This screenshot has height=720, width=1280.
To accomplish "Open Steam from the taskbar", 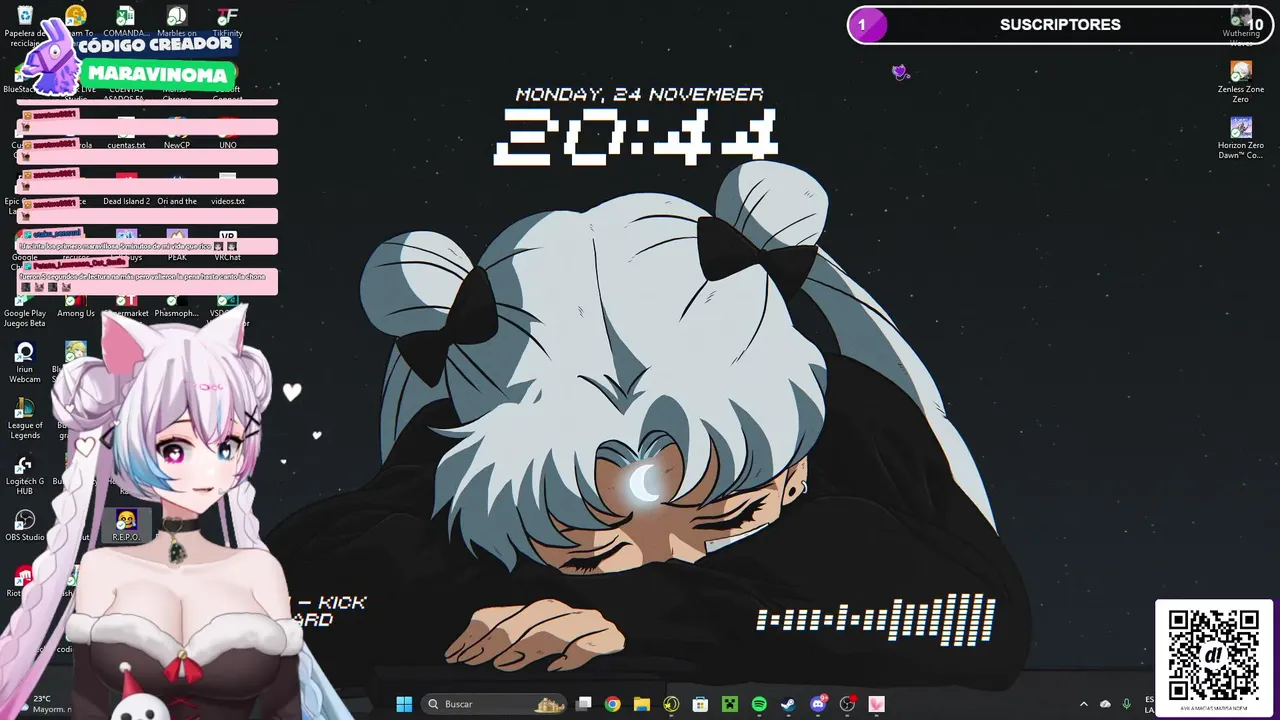I will (x=788, y=704).
